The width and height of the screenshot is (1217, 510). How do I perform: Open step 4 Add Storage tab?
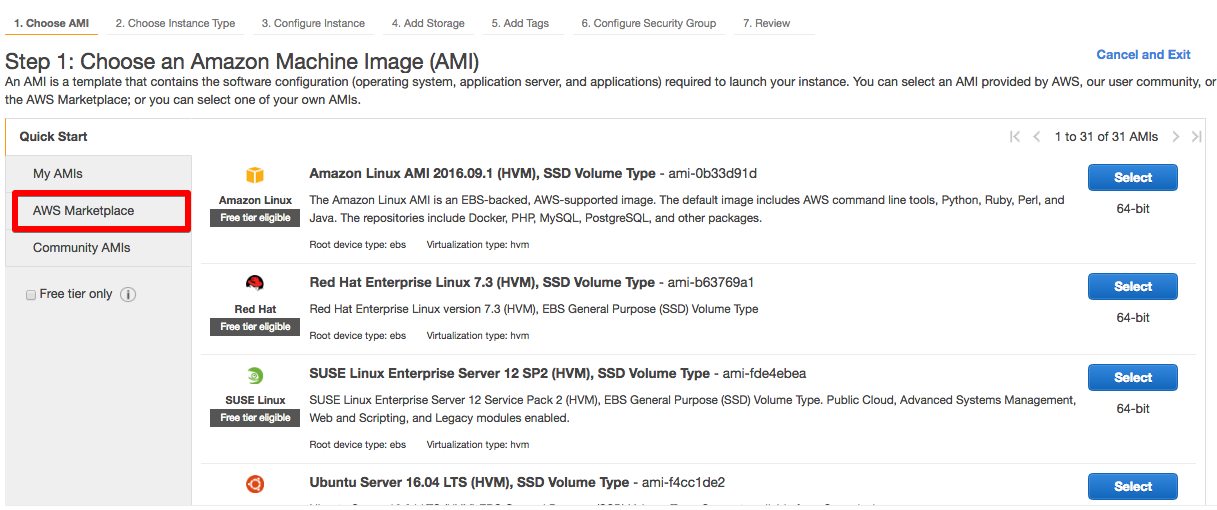428,23
